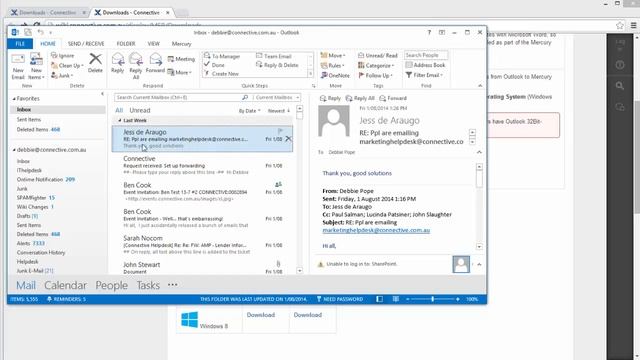Open the marketinghelpdesk@connective.com.au link
640x360 pixels.
point(376,231)
